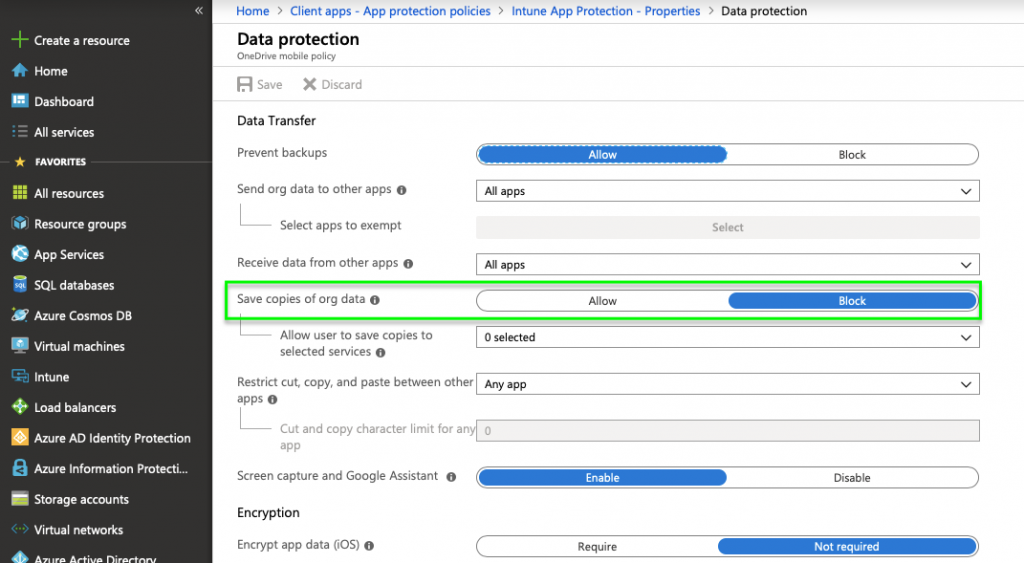Click the Load balancers icon
Image resolution: width=1024 pixels, height=563 pixels.
pos(18,408)
